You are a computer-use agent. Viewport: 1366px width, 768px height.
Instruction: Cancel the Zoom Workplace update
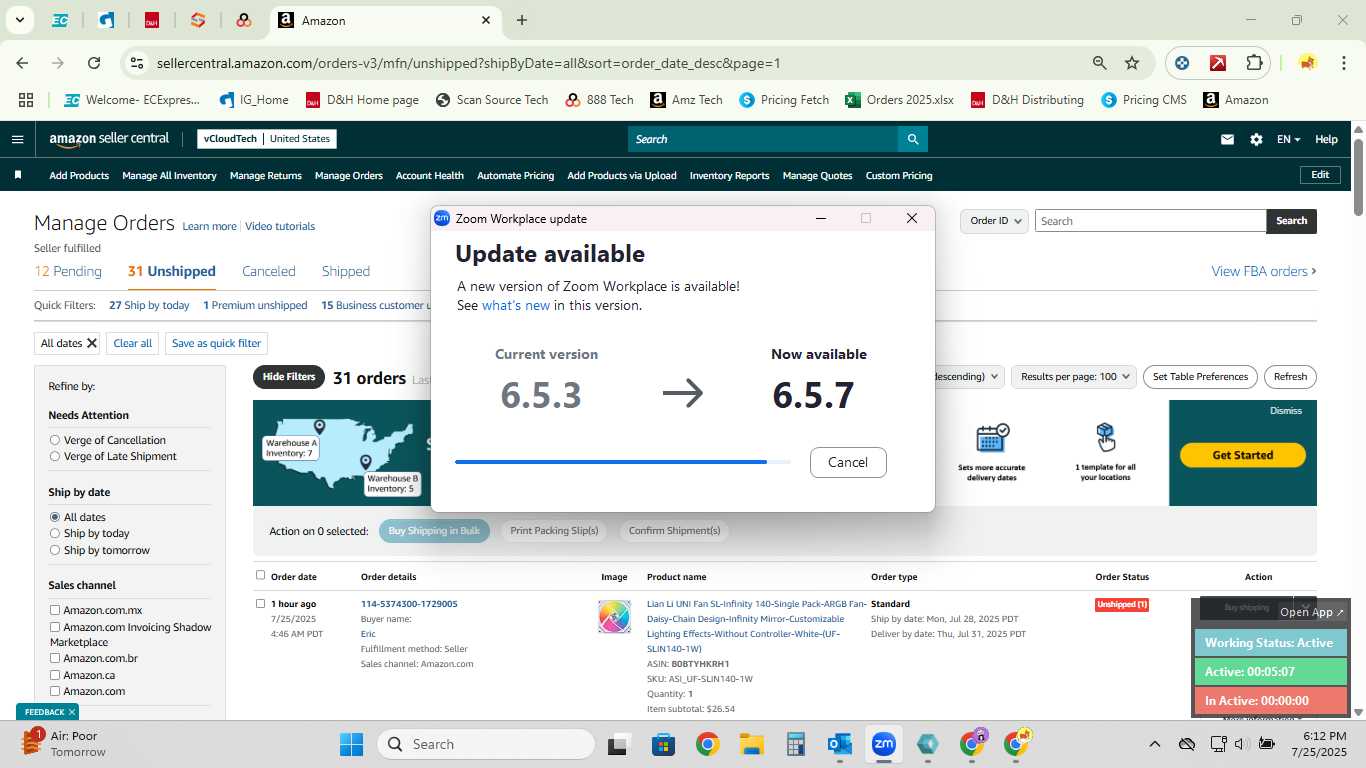click(848, 462)
